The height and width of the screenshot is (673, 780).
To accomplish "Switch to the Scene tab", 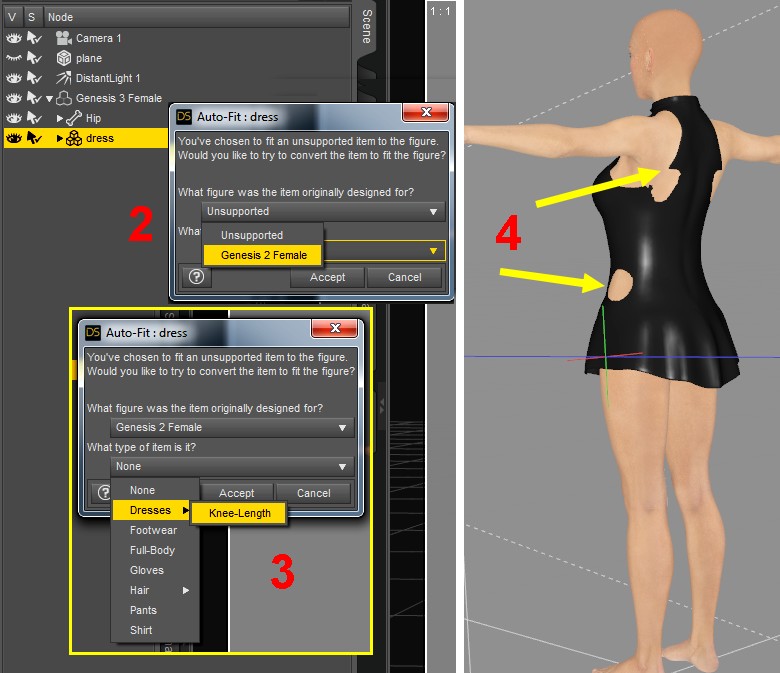I will (367, 26).
